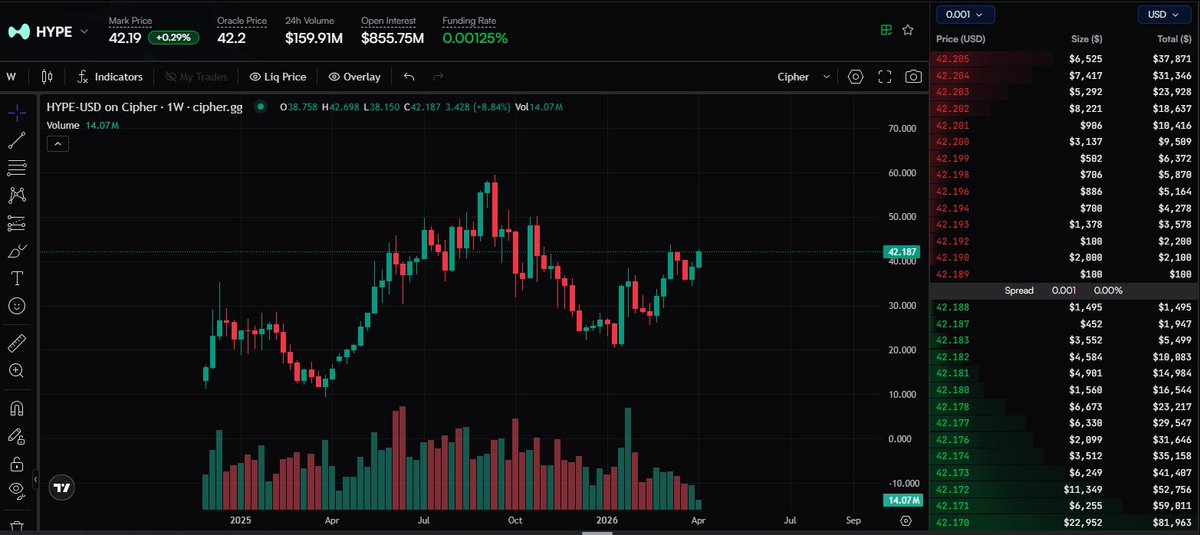This screenshot has height=535, width=1200.
Task: Collapse the drawing toolbar side handle
Action: click(x=37, y=481)
